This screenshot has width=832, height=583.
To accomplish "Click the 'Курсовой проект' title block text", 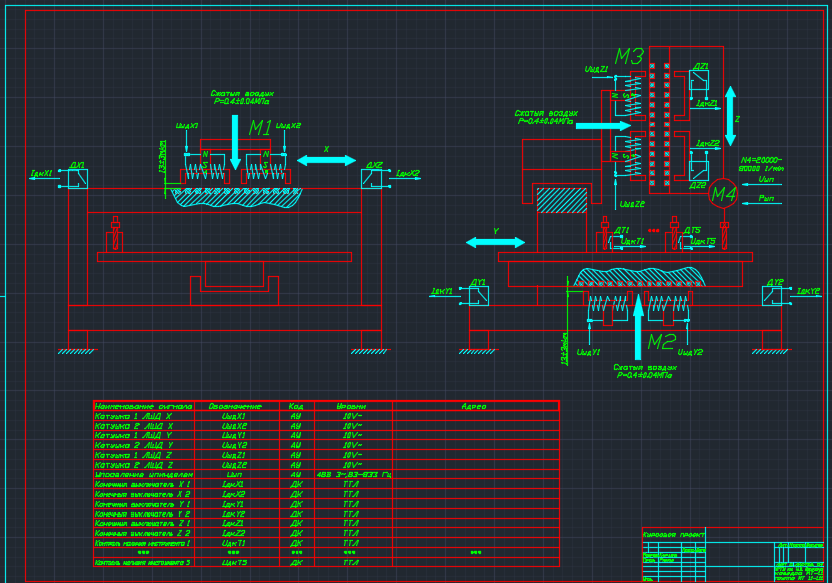I will [674, 535].
